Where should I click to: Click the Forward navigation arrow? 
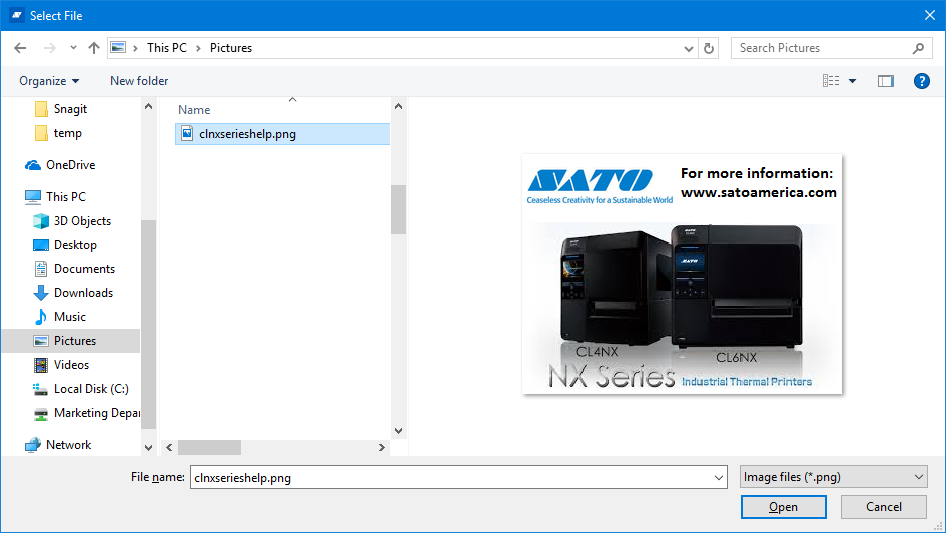tap(49, 48)
